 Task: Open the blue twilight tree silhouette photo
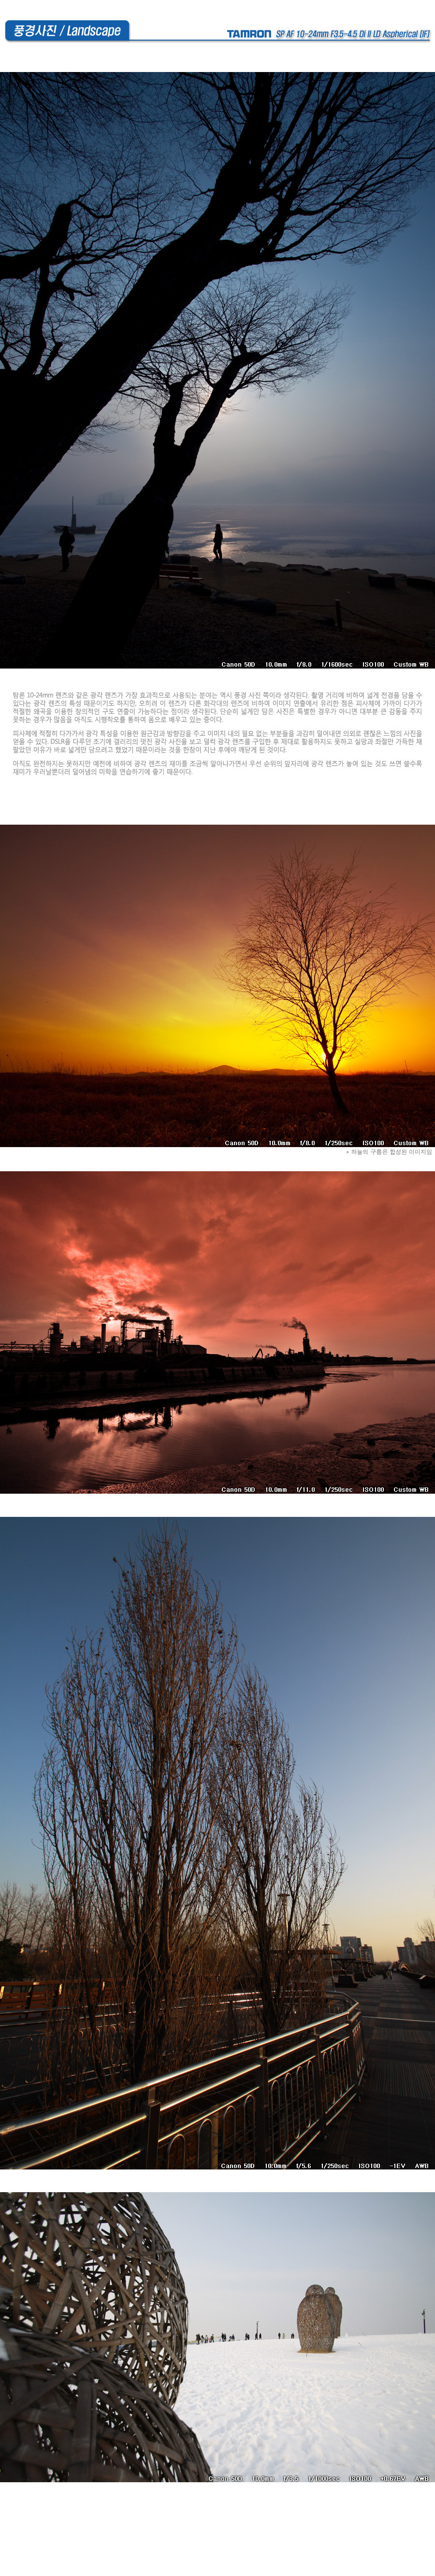tap(217, 370)
